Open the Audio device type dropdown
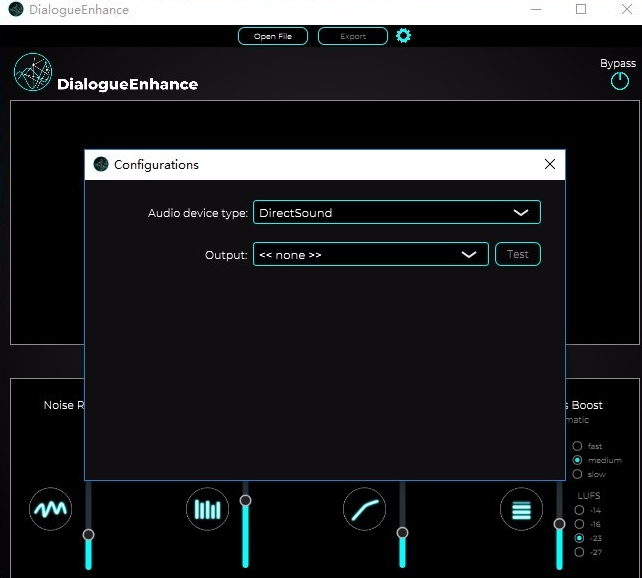 point(397,212)
